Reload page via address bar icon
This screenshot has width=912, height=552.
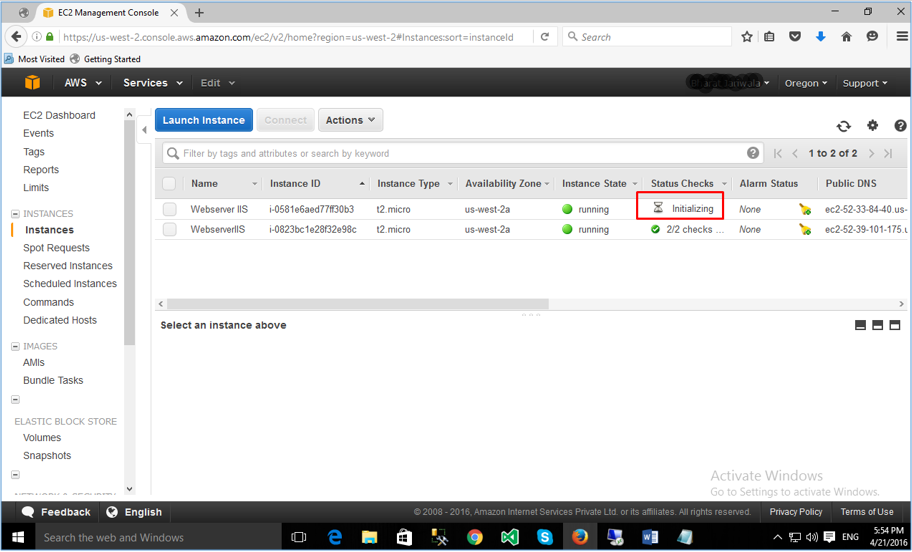pyautogui.click(x=544, y=37)
